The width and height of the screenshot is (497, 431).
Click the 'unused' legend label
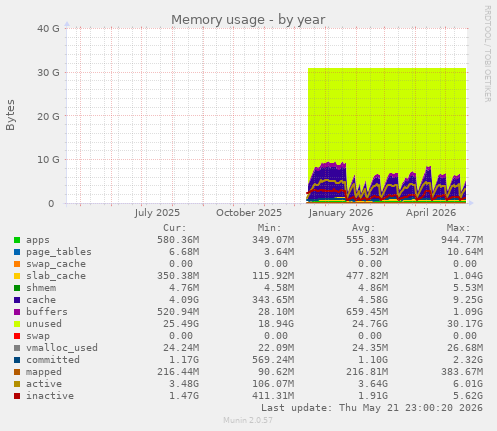click(44, 324)
